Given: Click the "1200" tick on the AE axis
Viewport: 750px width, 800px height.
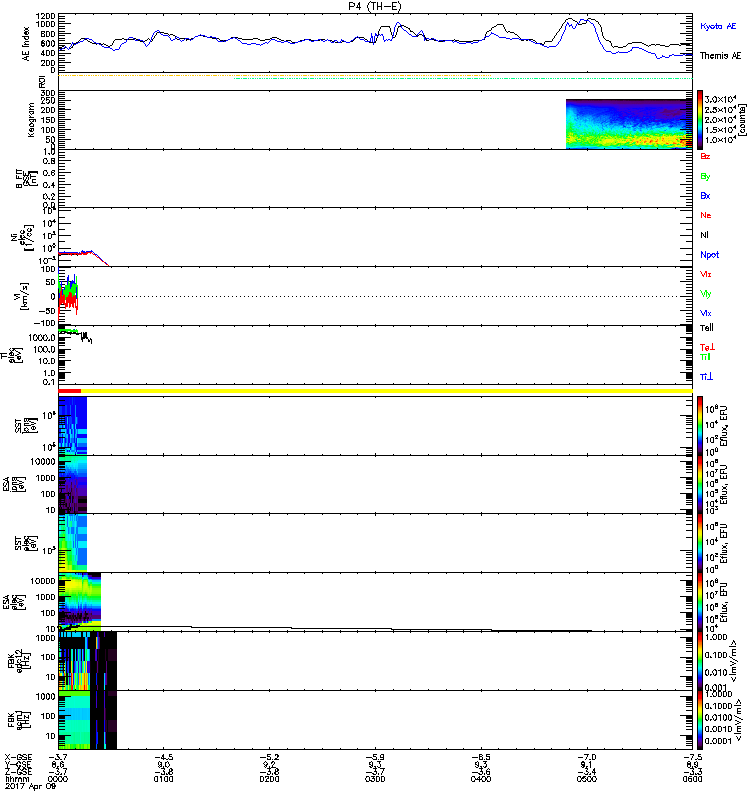Looking at the screenshot, I should pos(46,16).
